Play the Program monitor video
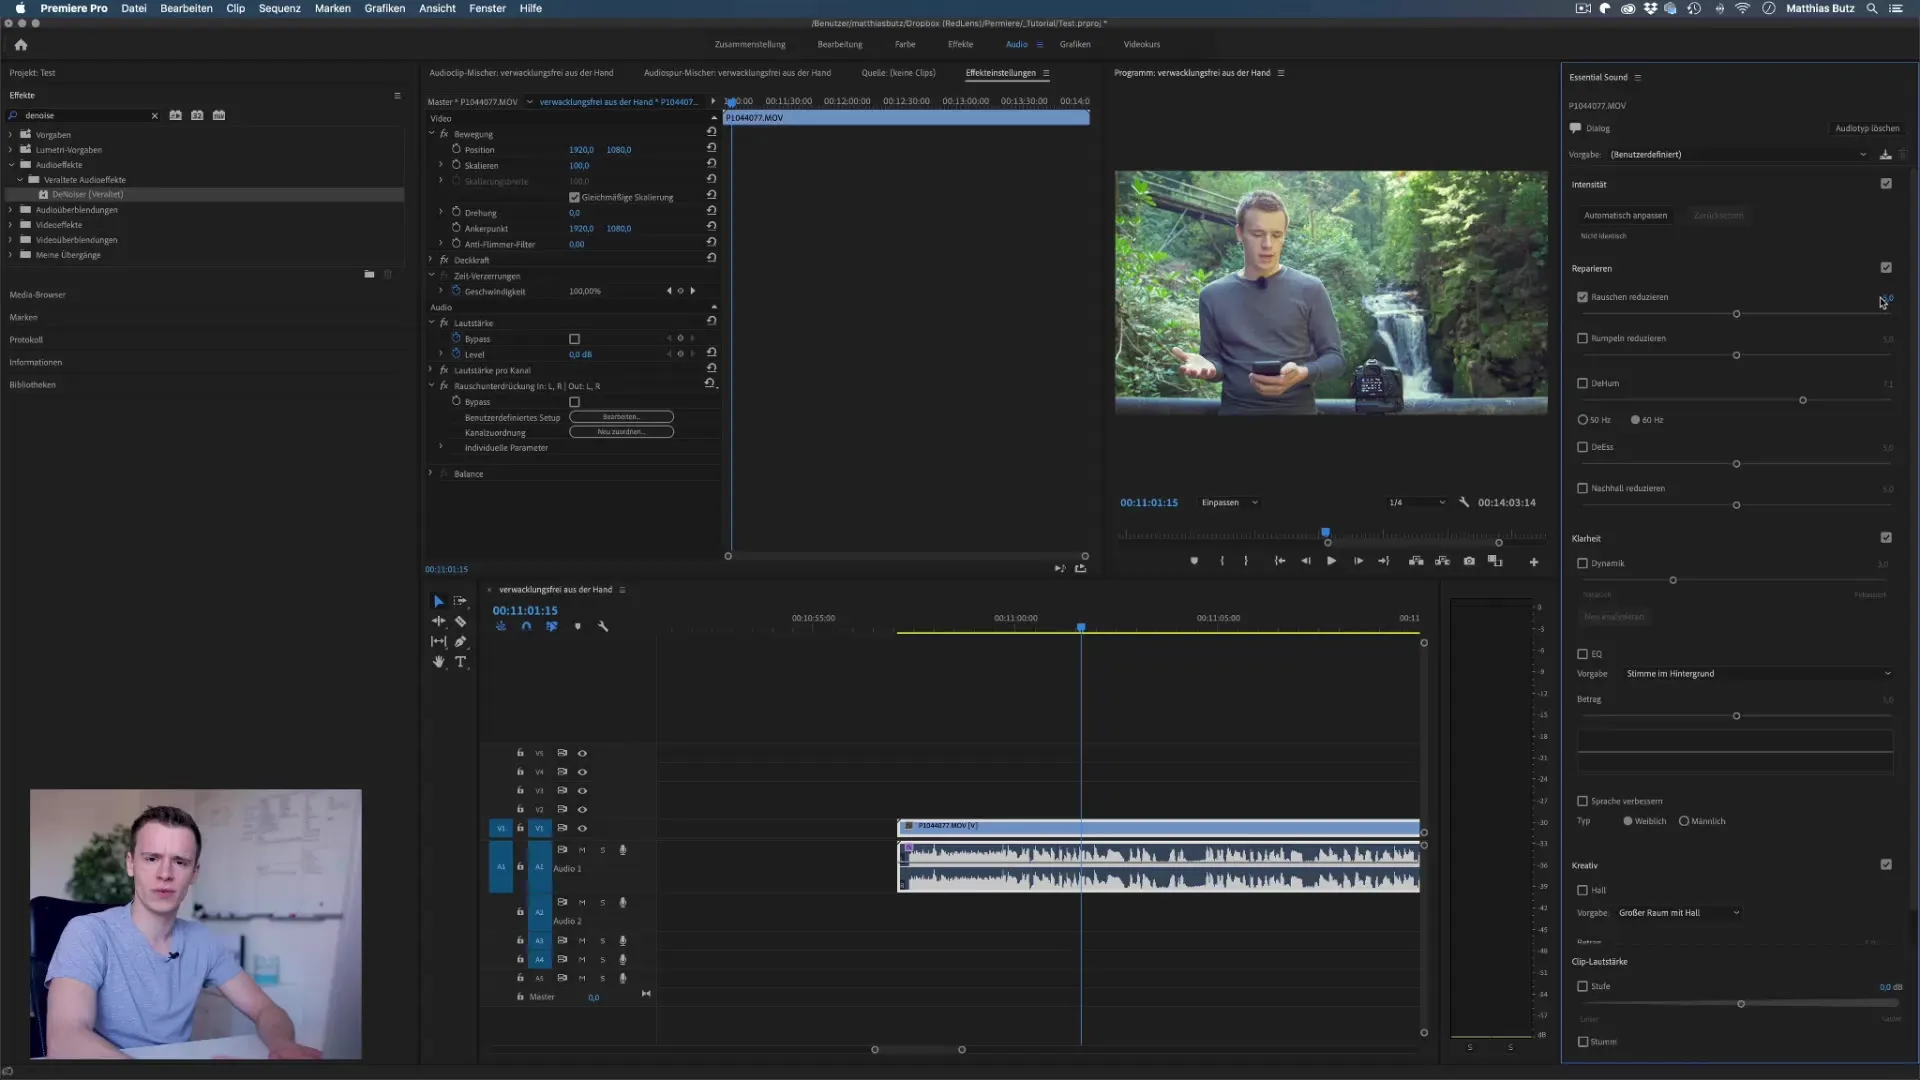Screen dimensions: 1920x1080 pyautogui.click(x=1331, y=561)
